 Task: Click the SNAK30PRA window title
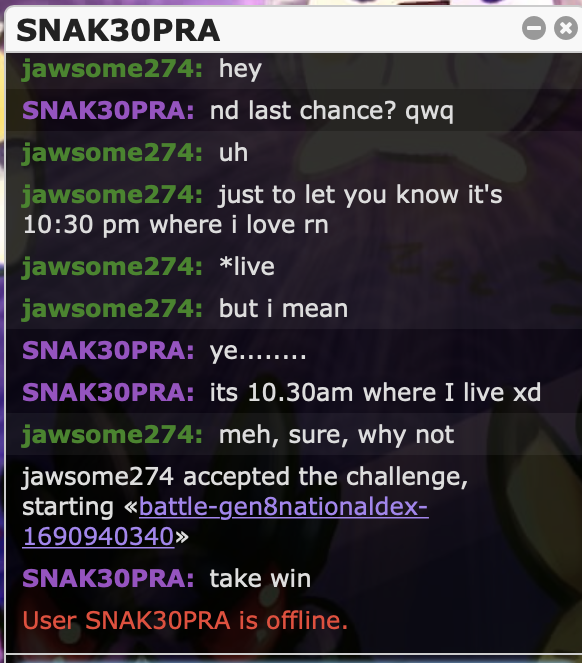coord(118,30)
